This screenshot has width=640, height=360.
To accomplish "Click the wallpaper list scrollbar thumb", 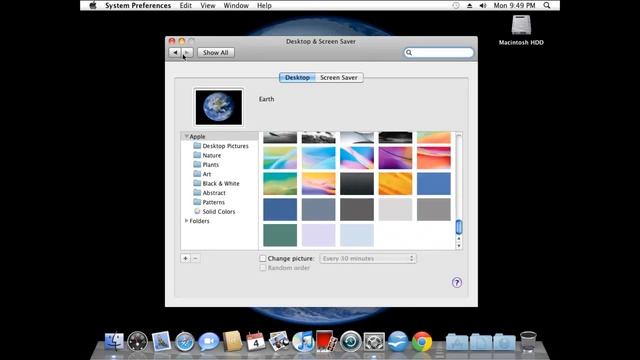I will pyautogui.click(x=459, y=227).
